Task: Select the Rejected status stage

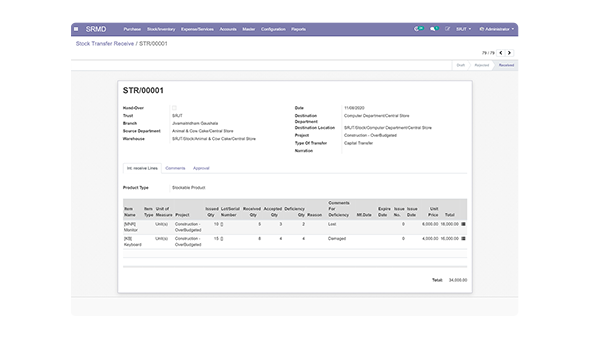Action: (482, 65)
